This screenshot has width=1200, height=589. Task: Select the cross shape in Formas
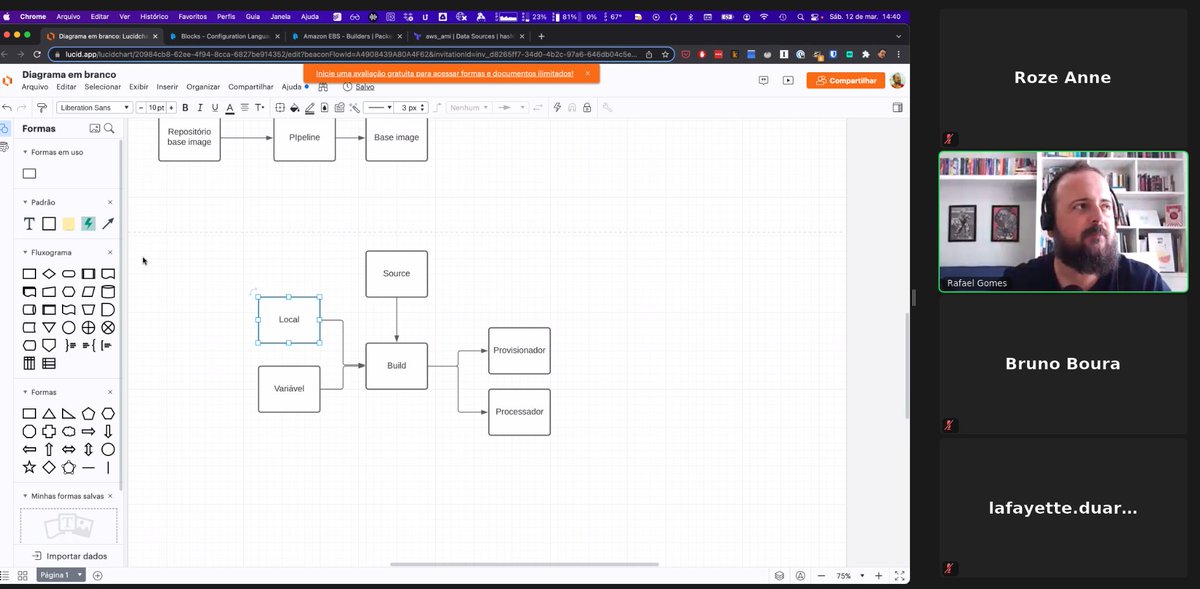(49, 431)
